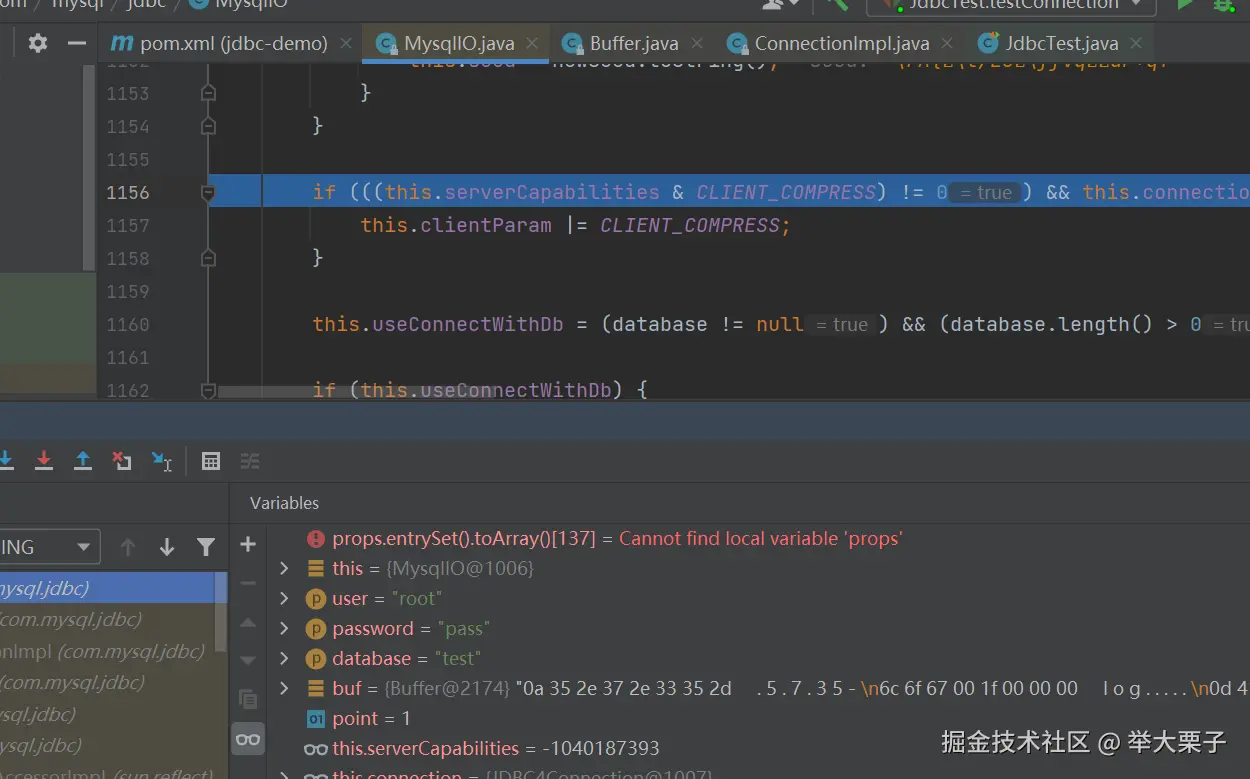The image size is (1250, 779).
Task: Open Evaluate Expression calculator icon
Action: point(211,461)
